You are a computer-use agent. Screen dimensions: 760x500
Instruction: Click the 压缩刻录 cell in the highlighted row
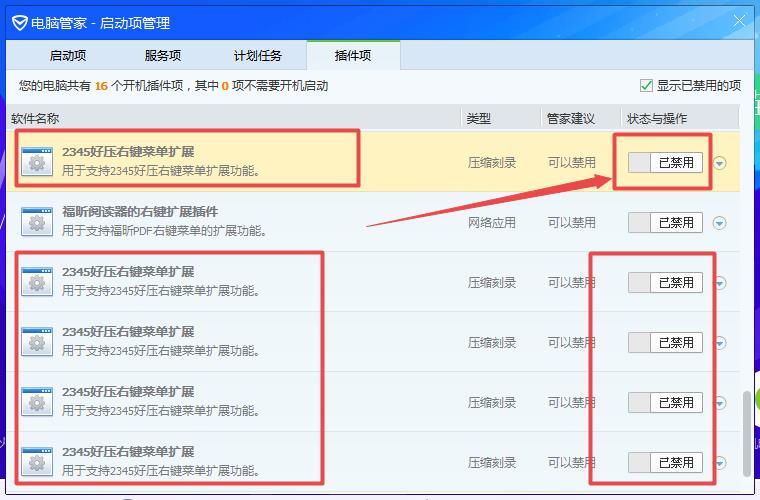point(491,163)
